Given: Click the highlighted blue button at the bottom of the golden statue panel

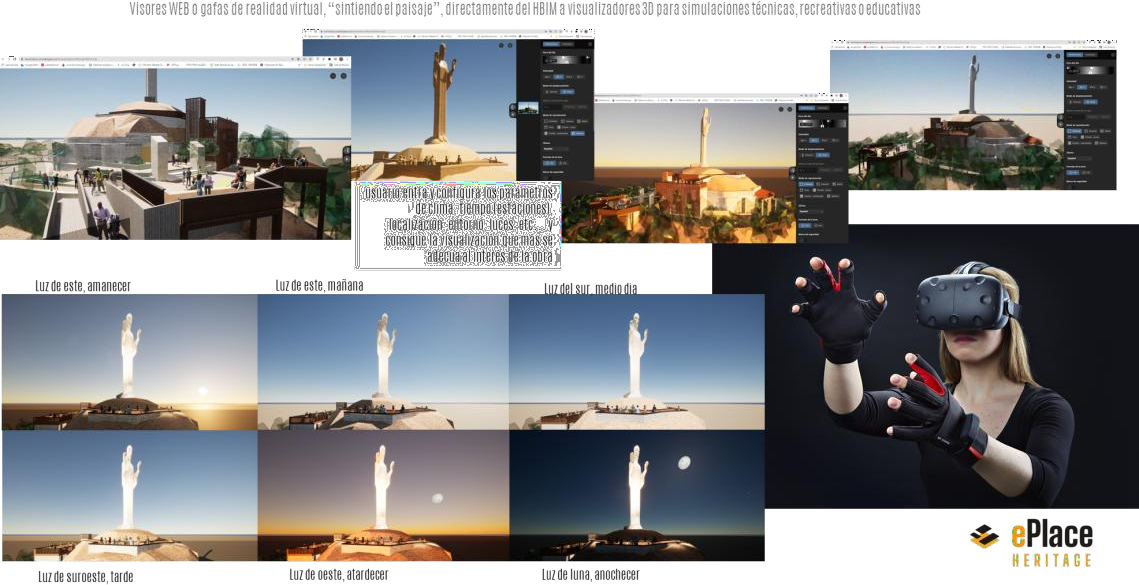Looking at the screenshot, I should [548, 165].
